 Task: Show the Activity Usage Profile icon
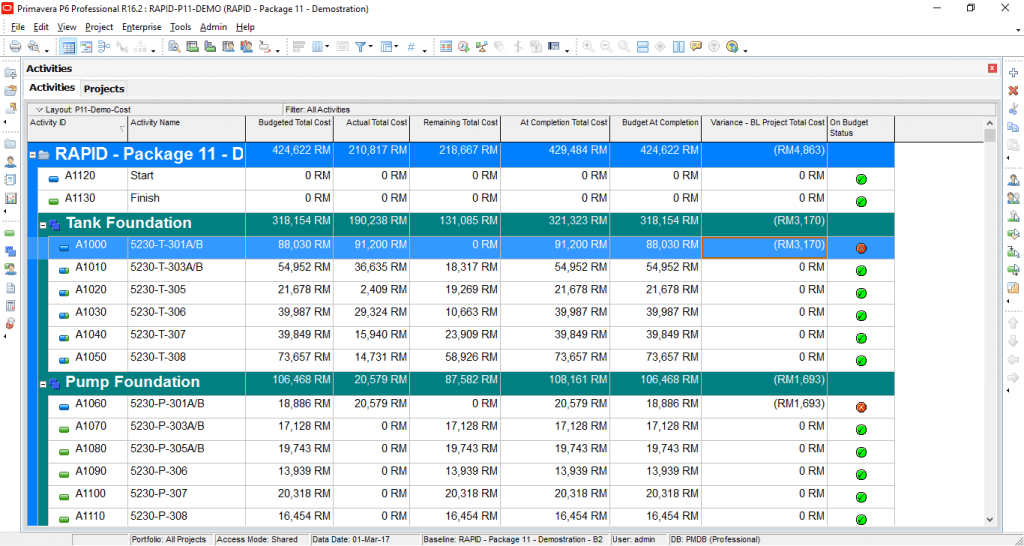210,46
